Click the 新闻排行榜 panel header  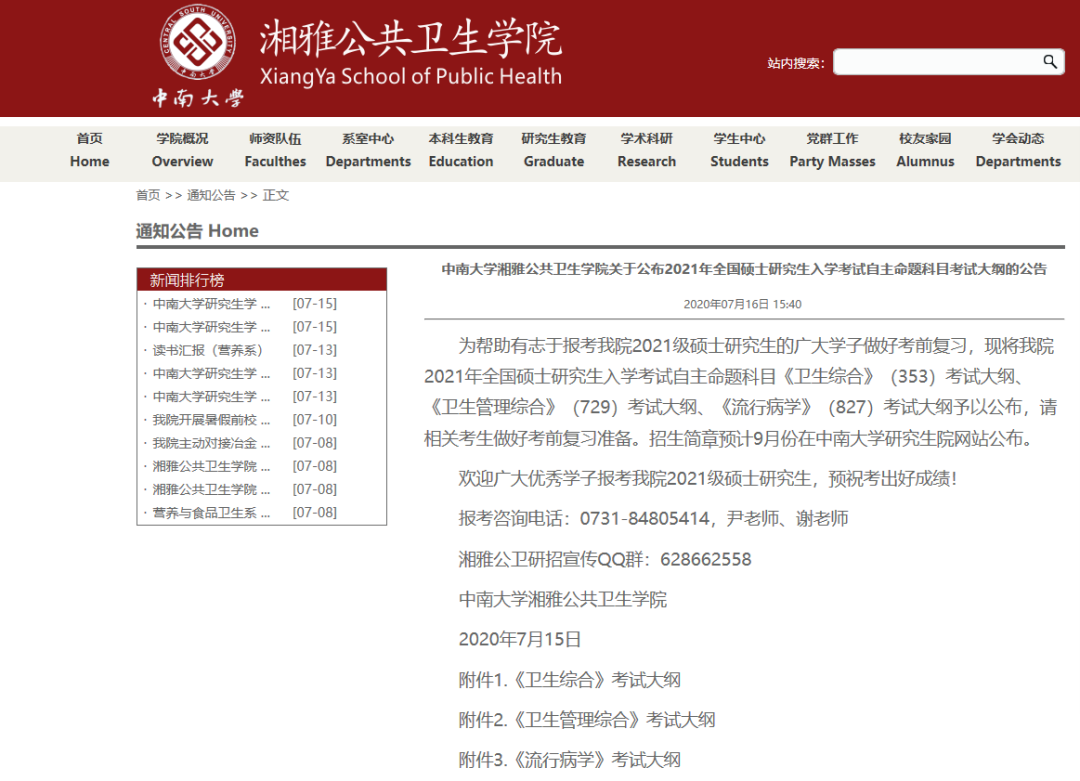pyautogui.click(x=262, y=280)
